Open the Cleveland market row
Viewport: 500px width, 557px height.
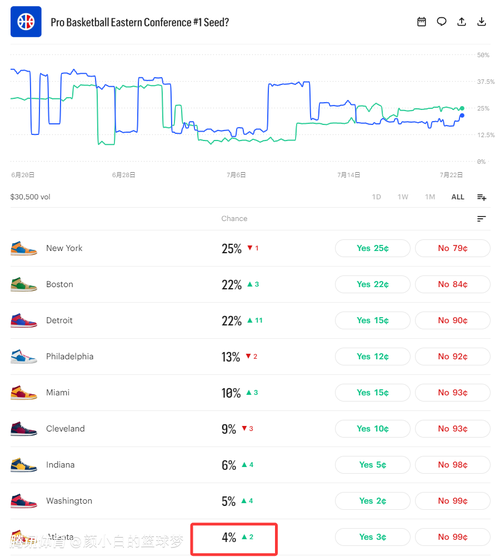pos(250,429)
